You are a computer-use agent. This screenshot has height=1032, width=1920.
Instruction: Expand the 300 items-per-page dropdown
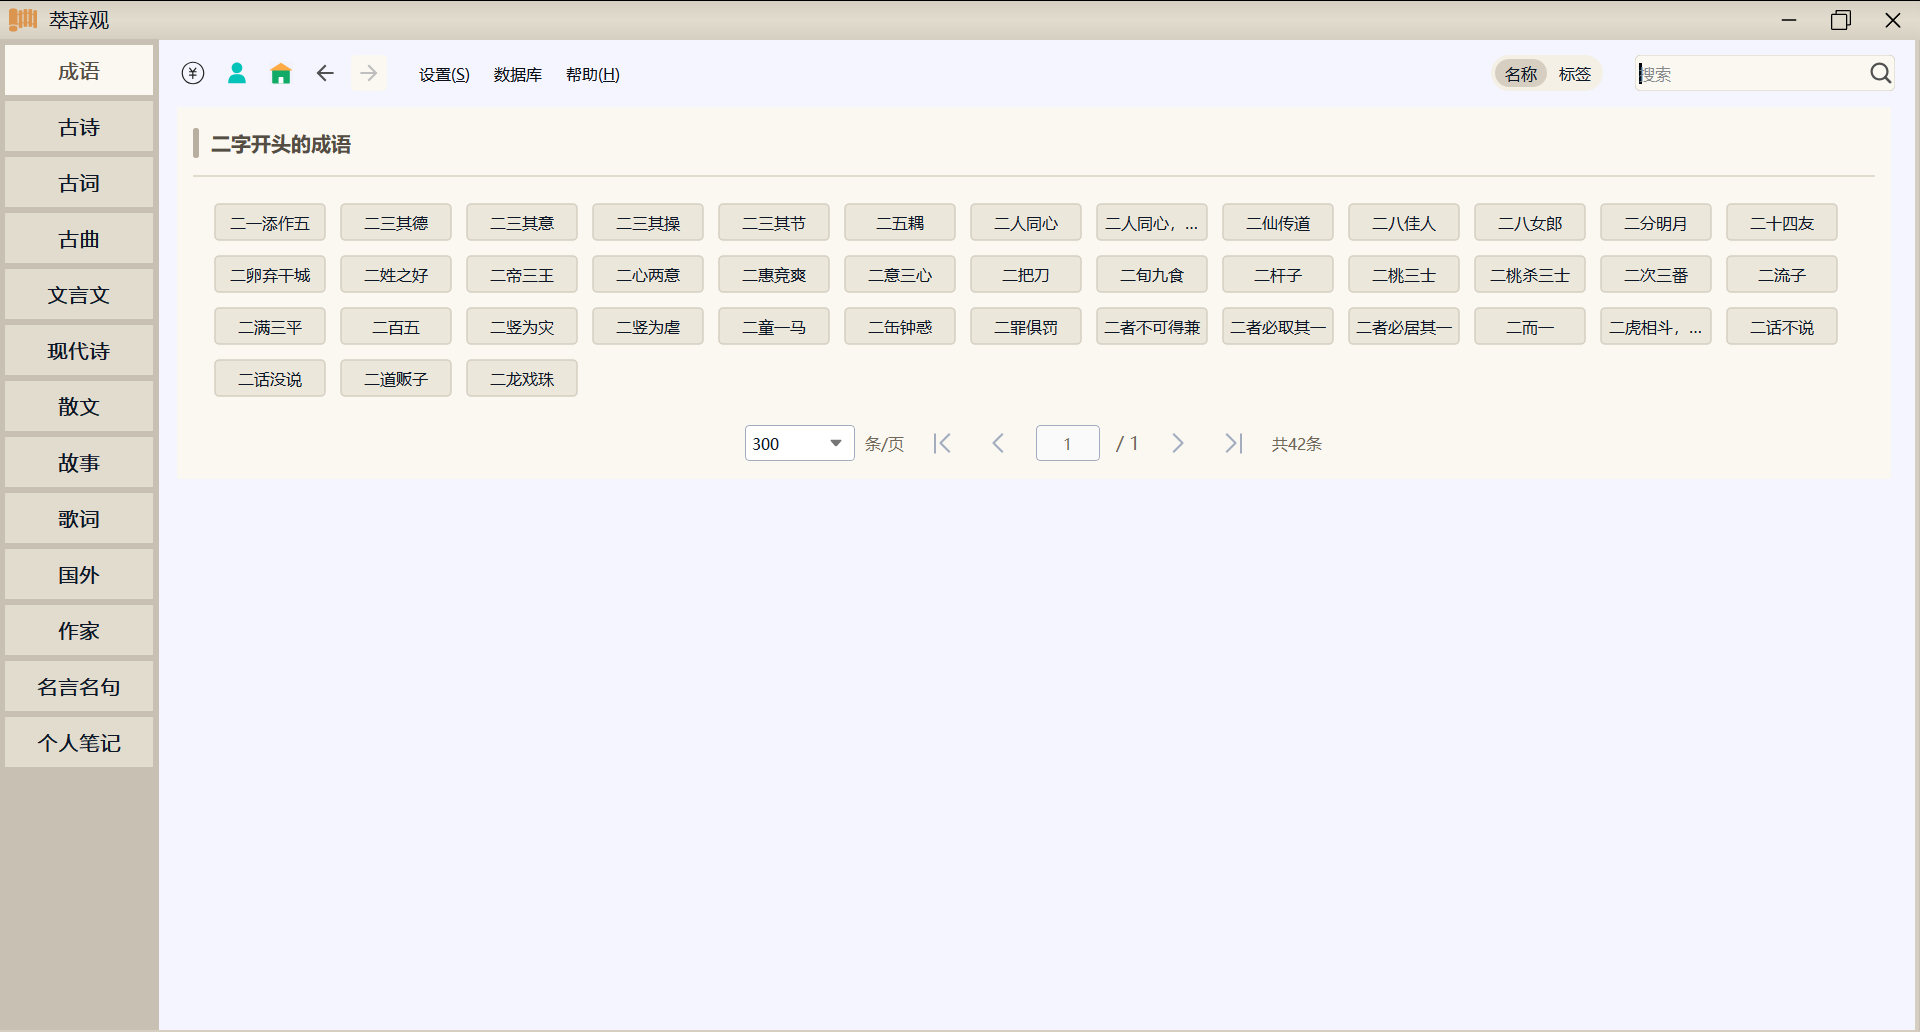(799, 443)
